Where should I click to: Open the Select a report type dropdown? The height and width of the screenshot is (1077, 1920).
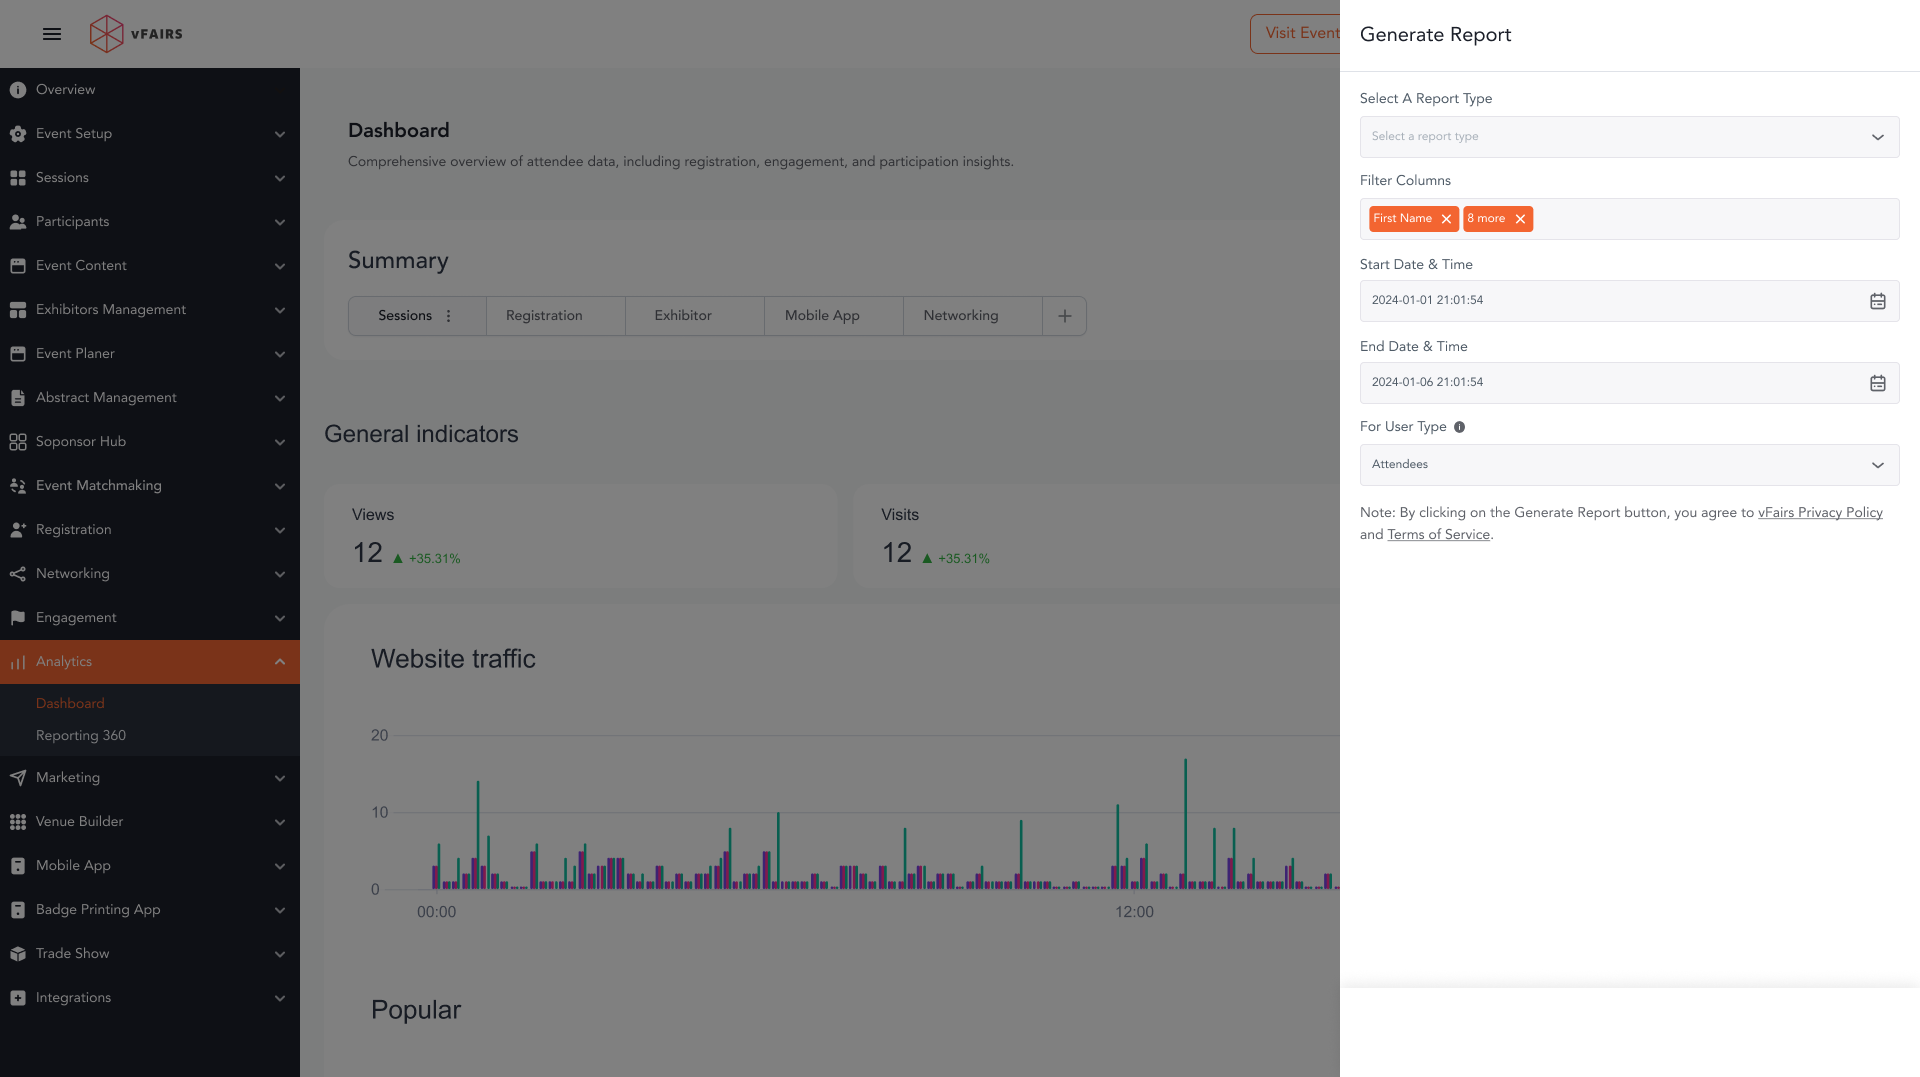point(1628,137)
